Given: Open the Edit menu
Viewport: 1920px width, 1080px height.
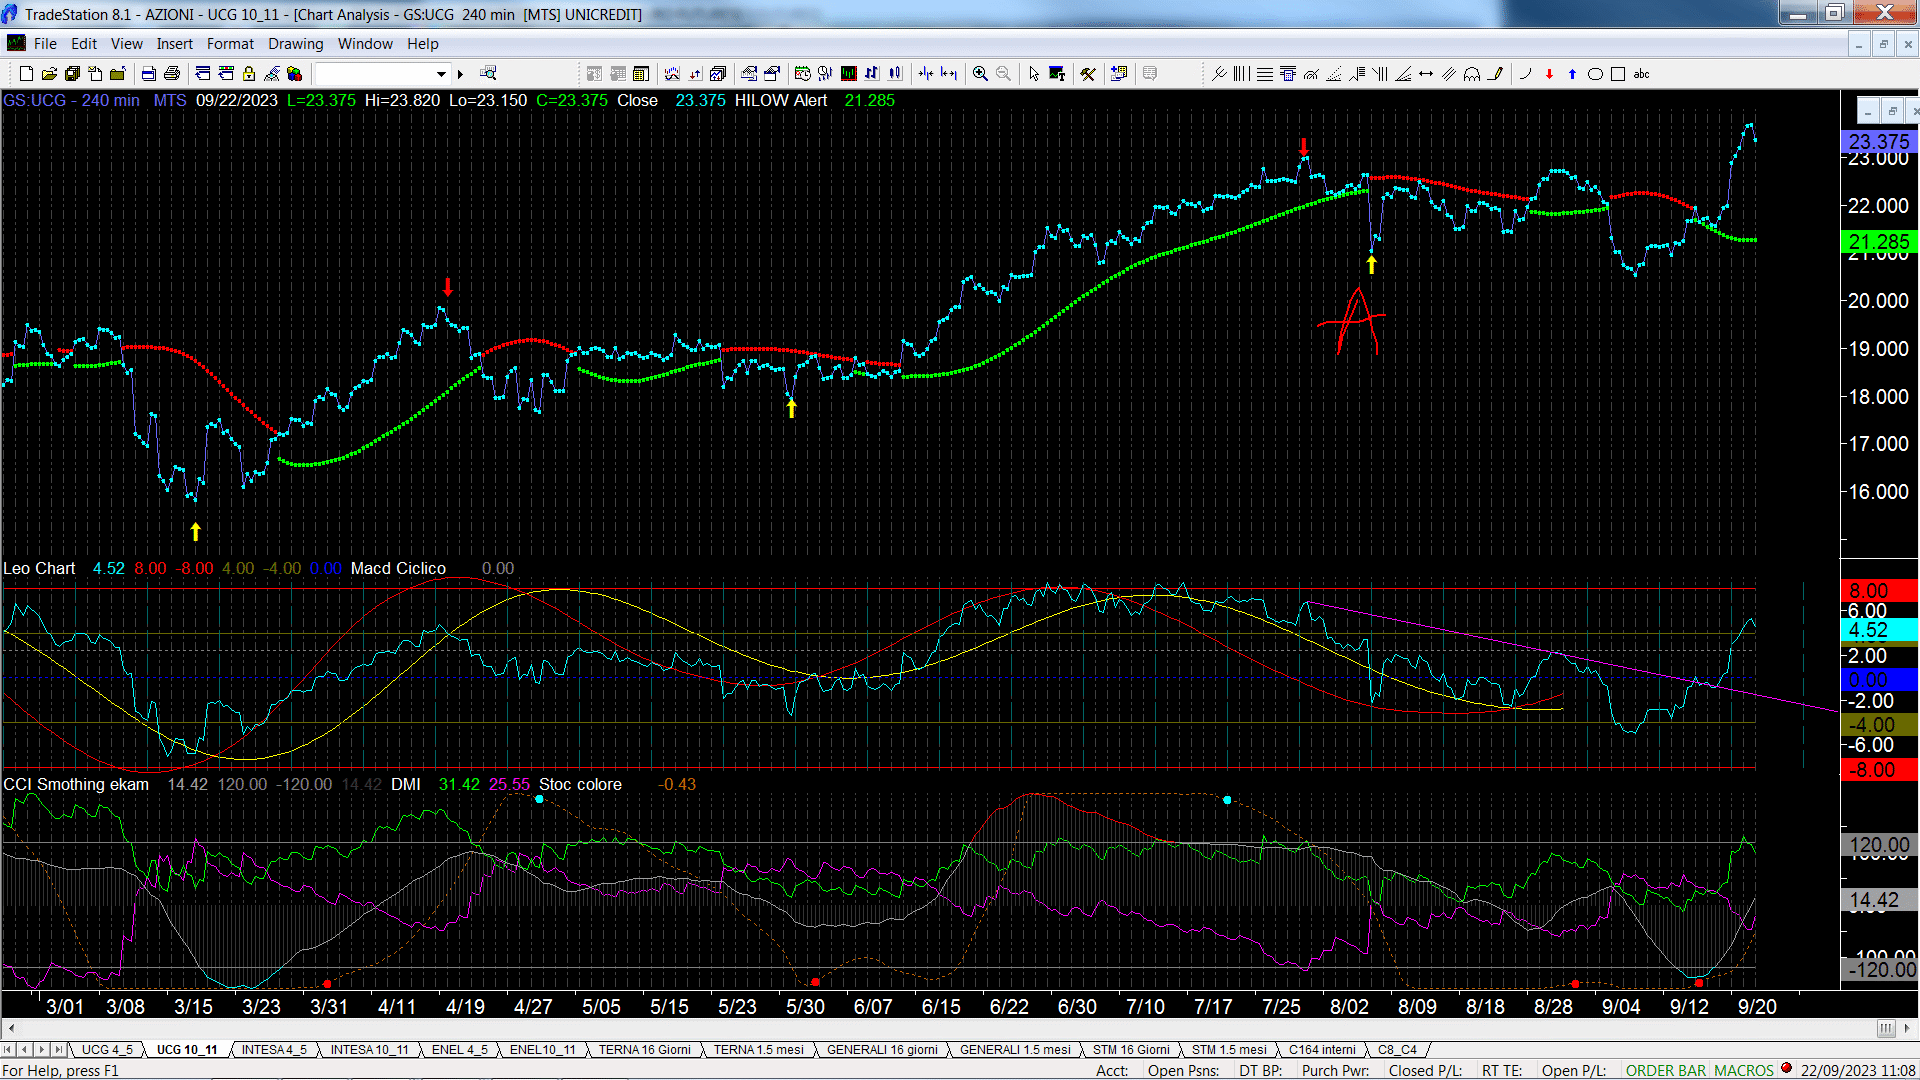Looking at the screenshot, I should (x=84, y=44).
